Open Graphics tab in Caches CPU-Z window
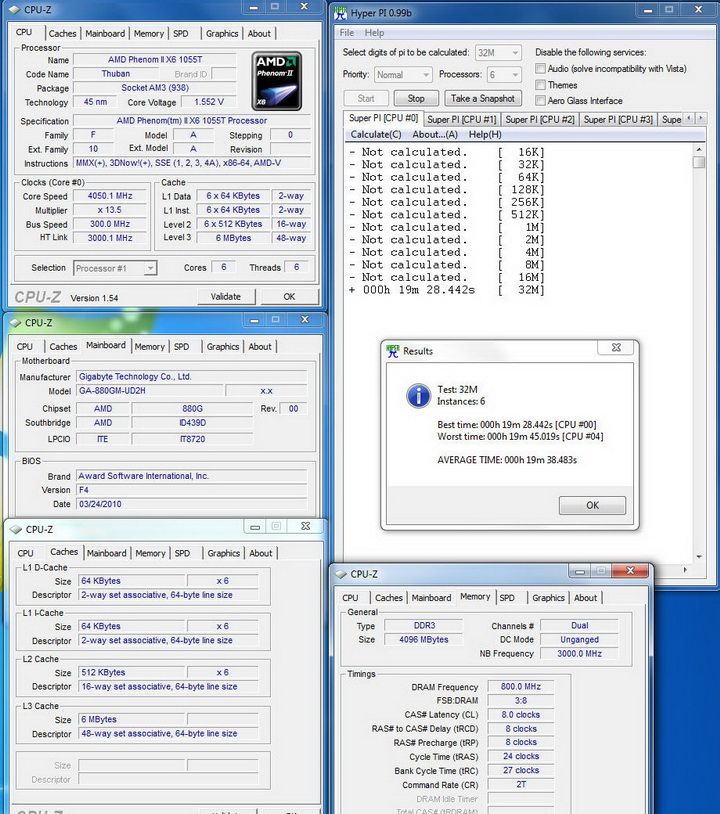 [224, 553]
